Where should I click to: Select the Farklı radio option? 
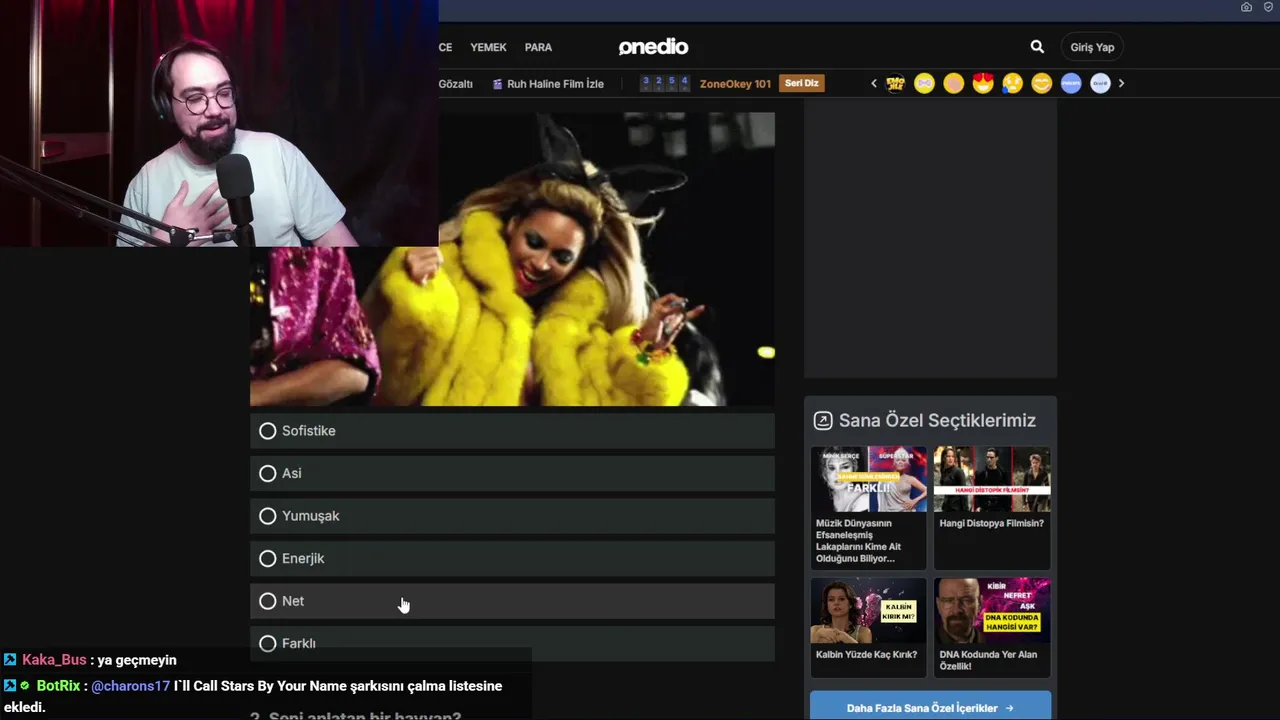tap(512, 643)
